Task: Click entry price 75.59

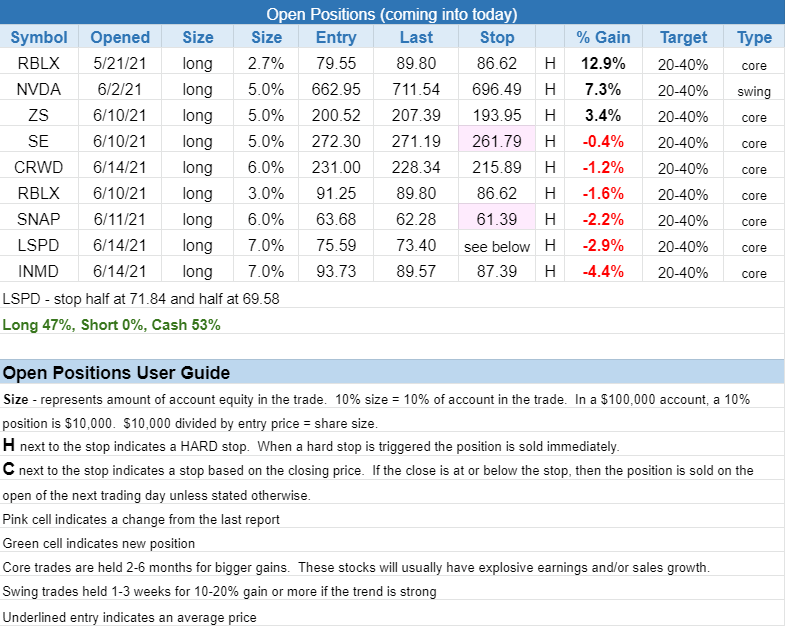Action: pos(336,245)
